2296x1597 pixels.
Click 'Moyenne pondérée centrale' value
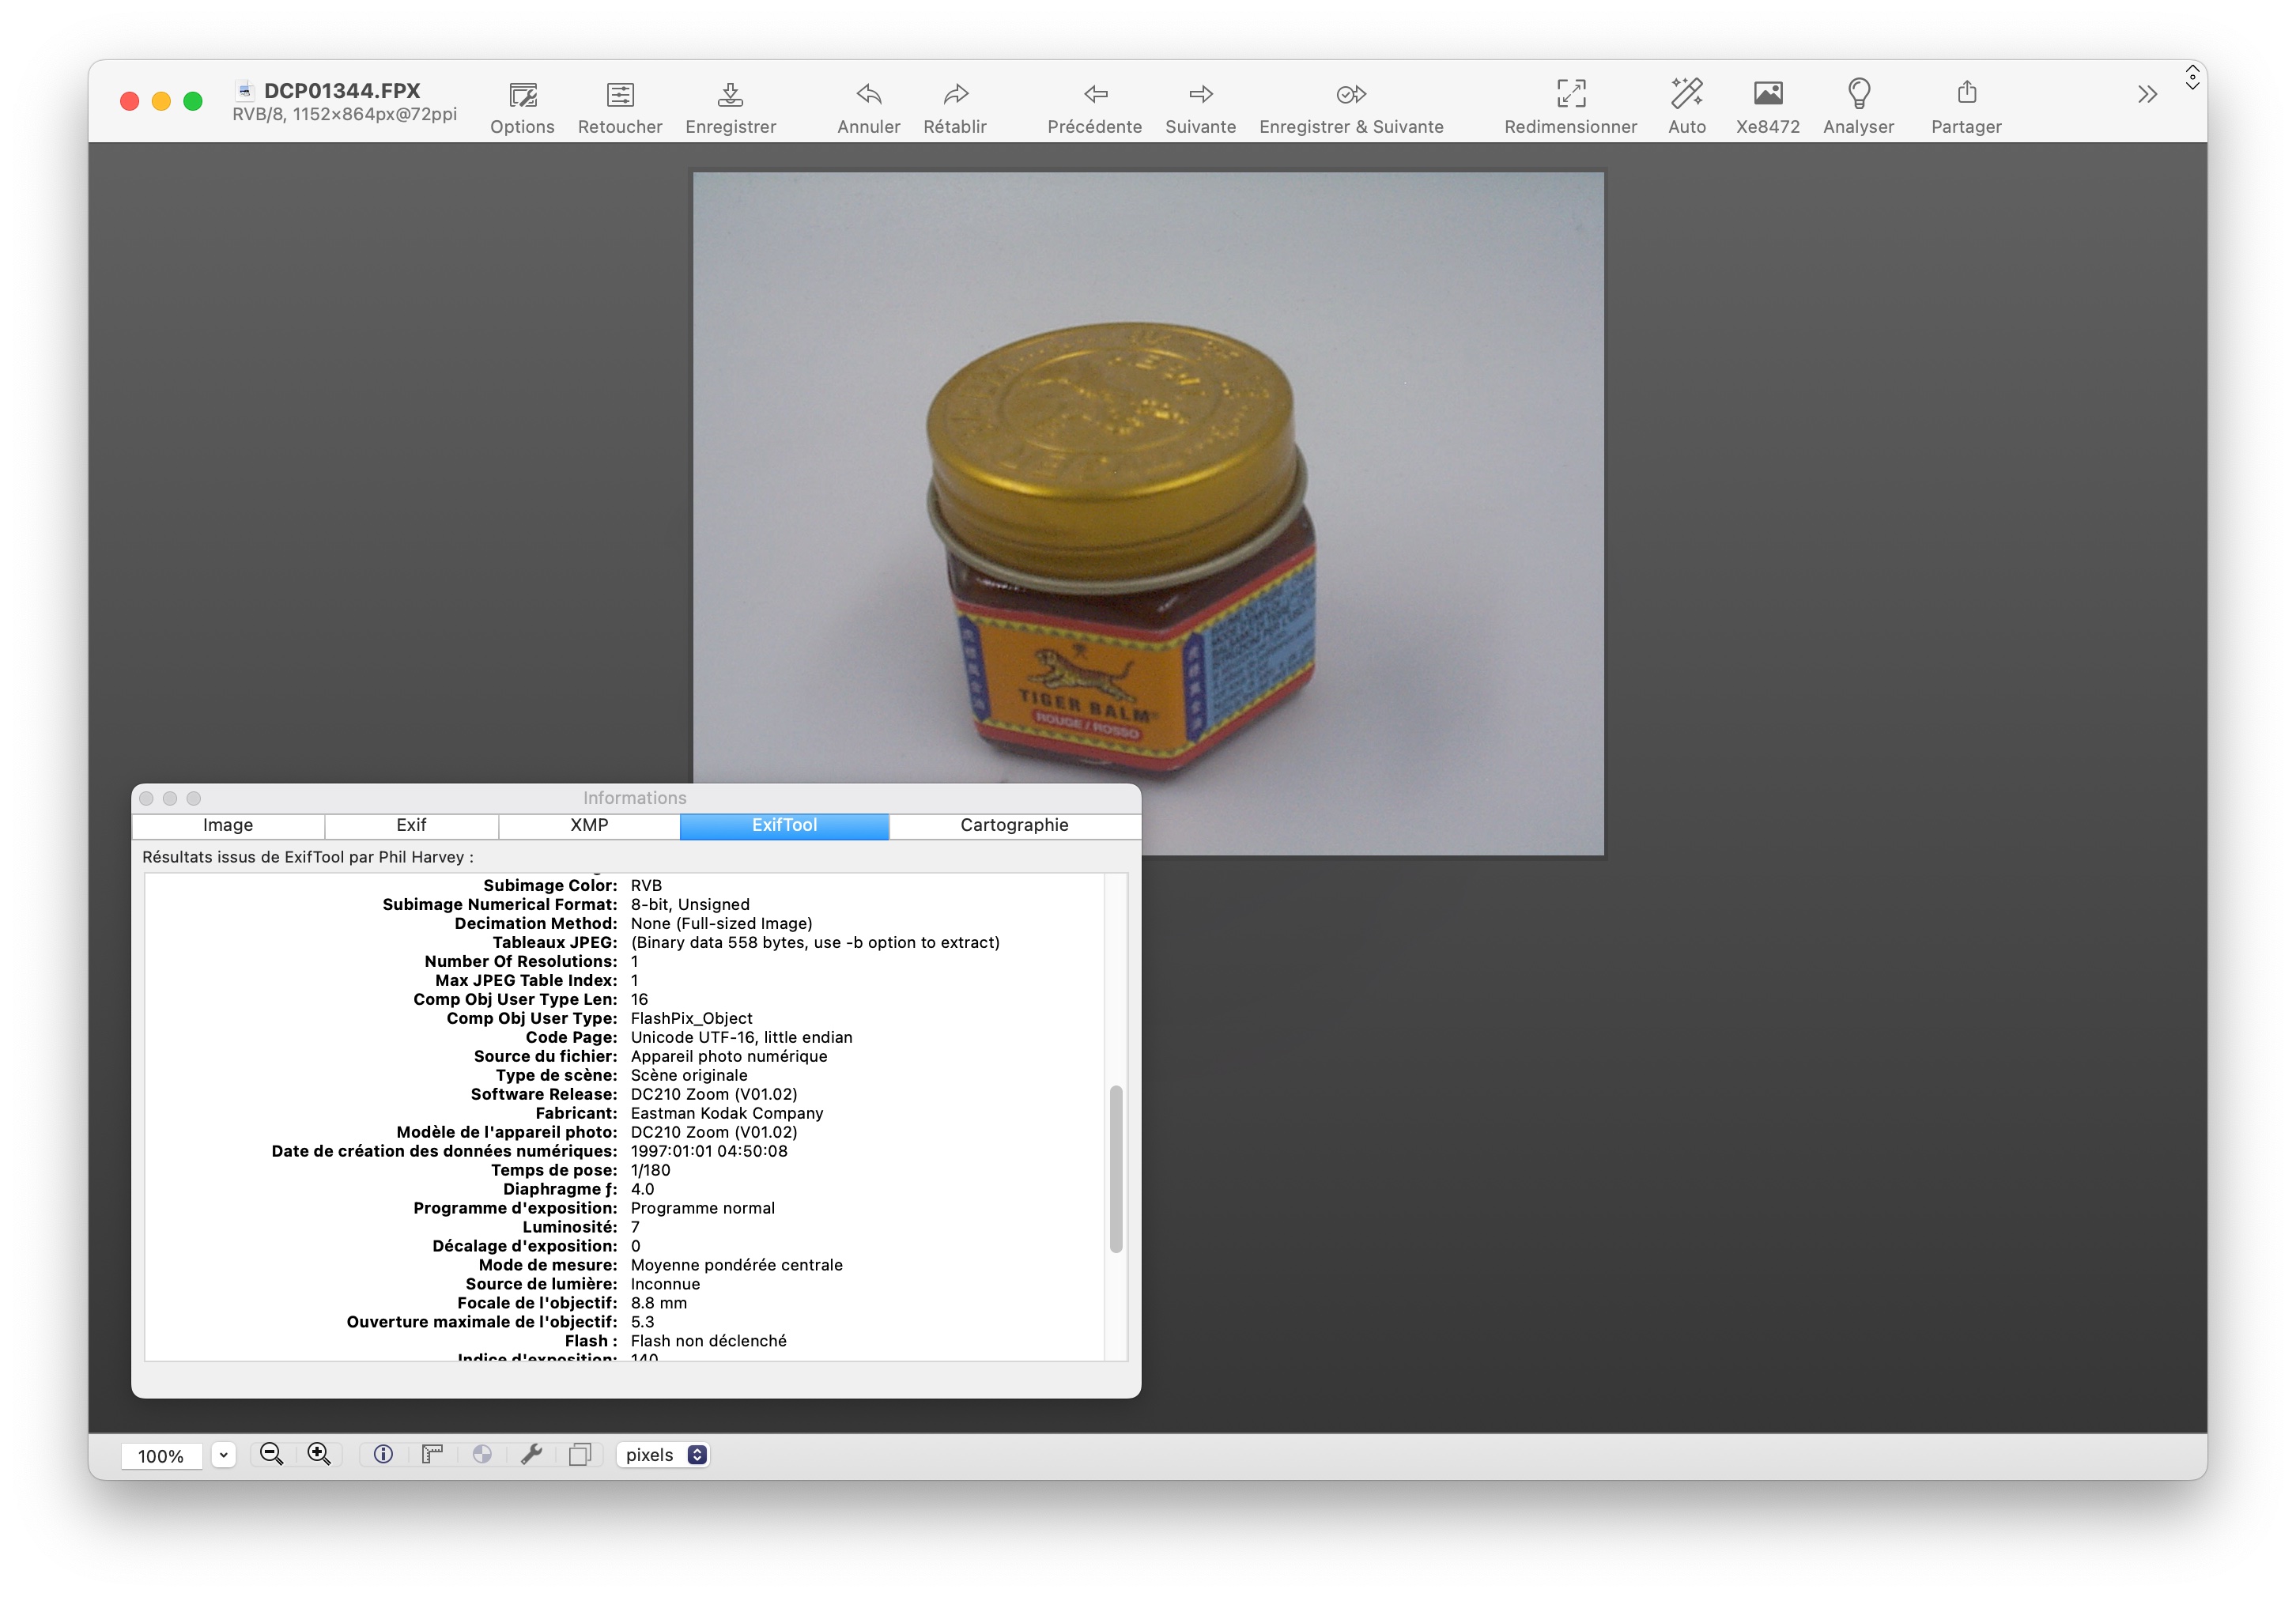click(737, 1265)
